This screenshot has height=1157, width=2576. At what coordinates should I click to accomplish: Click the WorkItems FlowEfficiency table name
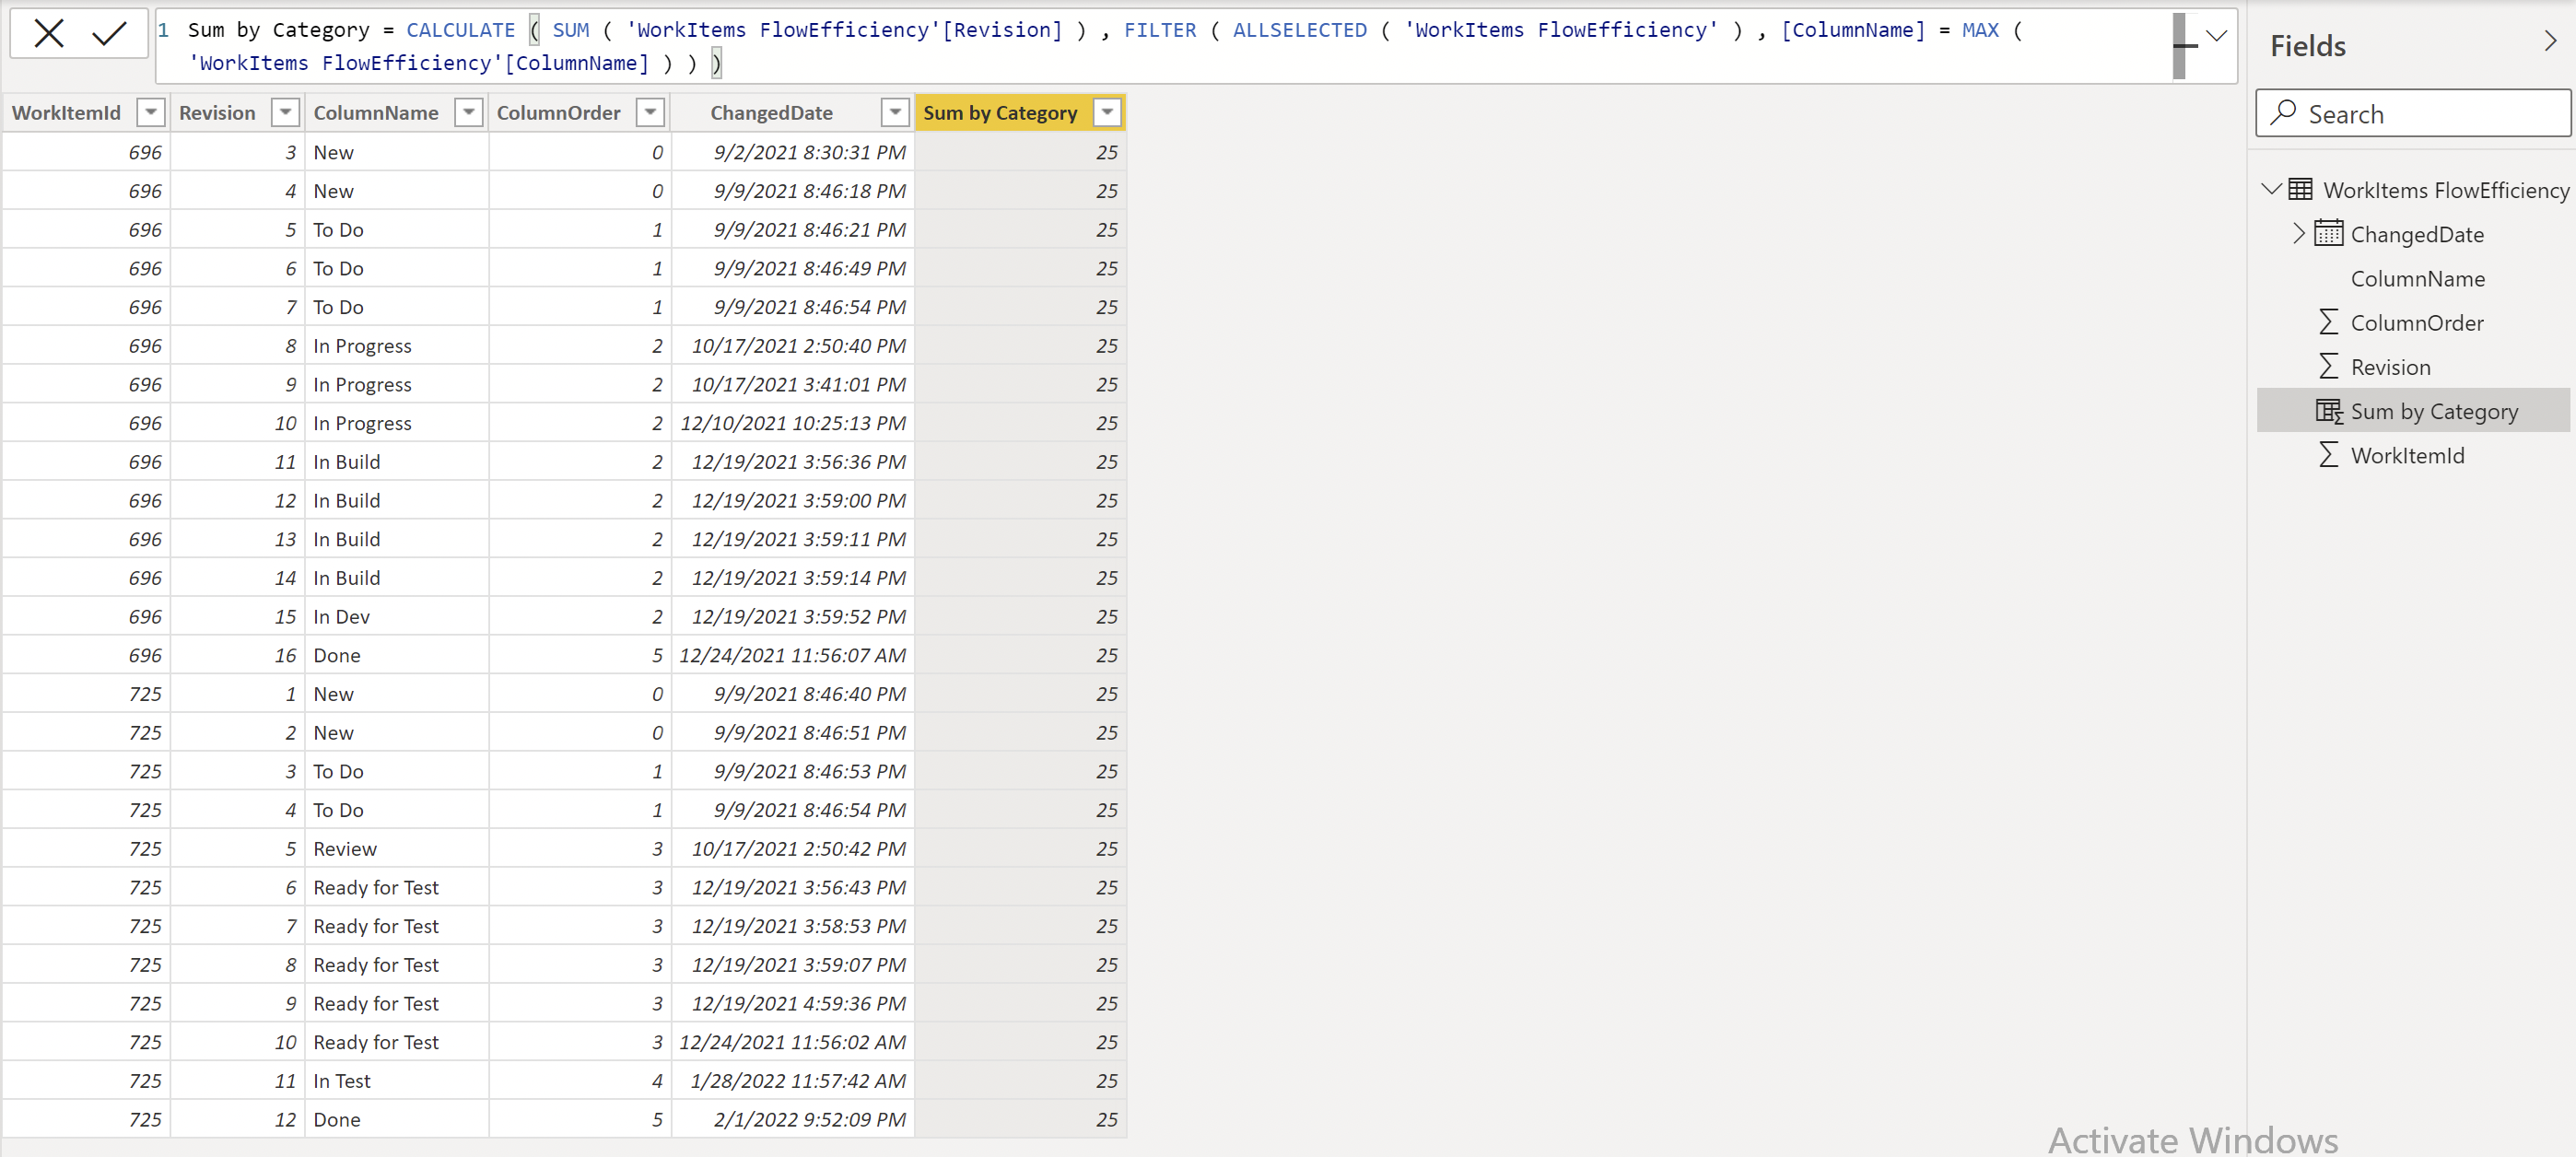pos(2445,189)
